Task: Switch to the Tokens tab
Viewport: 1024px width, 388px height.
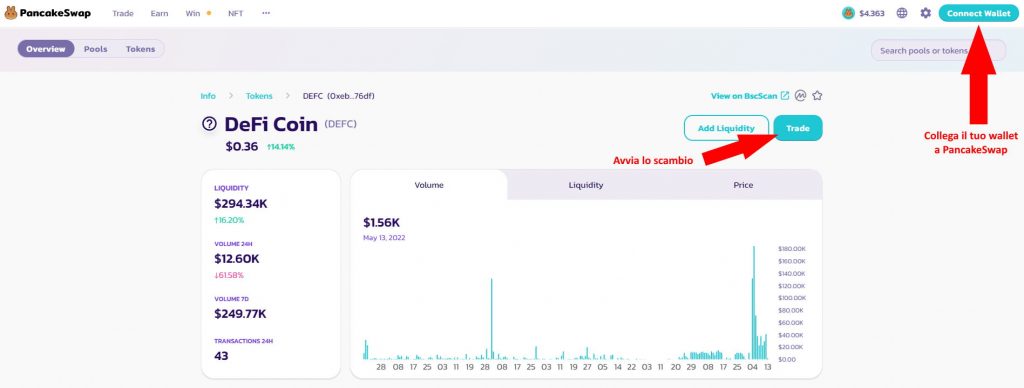Action: point(140,49)
